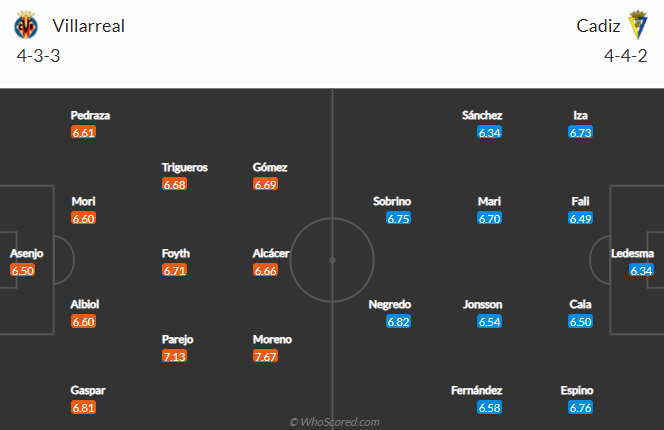Image resolution: width=664 pixels, height=430 pixels.
Task: Open the Cadiz team name link
Action: (597, 26)
